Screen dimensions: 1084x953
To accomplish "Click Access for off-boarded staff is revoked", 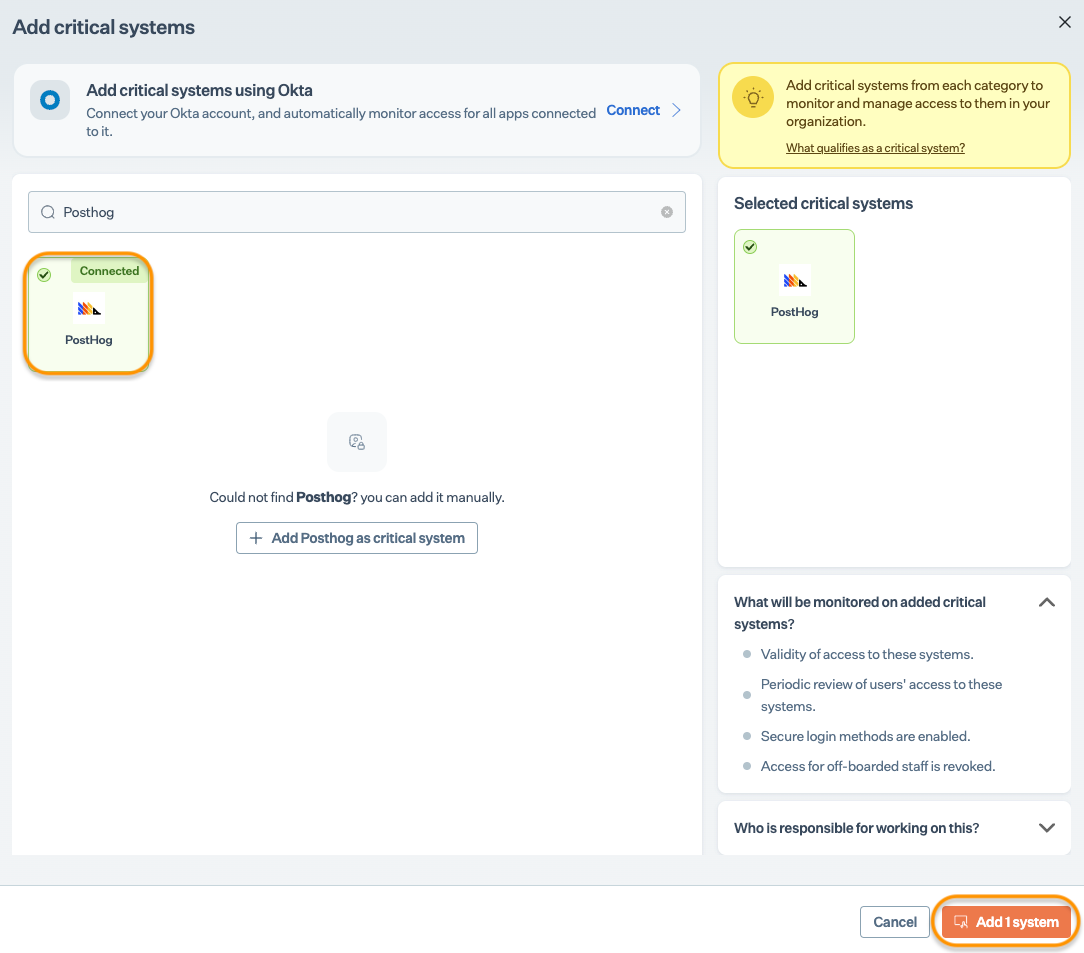I will tap(878, 766).
